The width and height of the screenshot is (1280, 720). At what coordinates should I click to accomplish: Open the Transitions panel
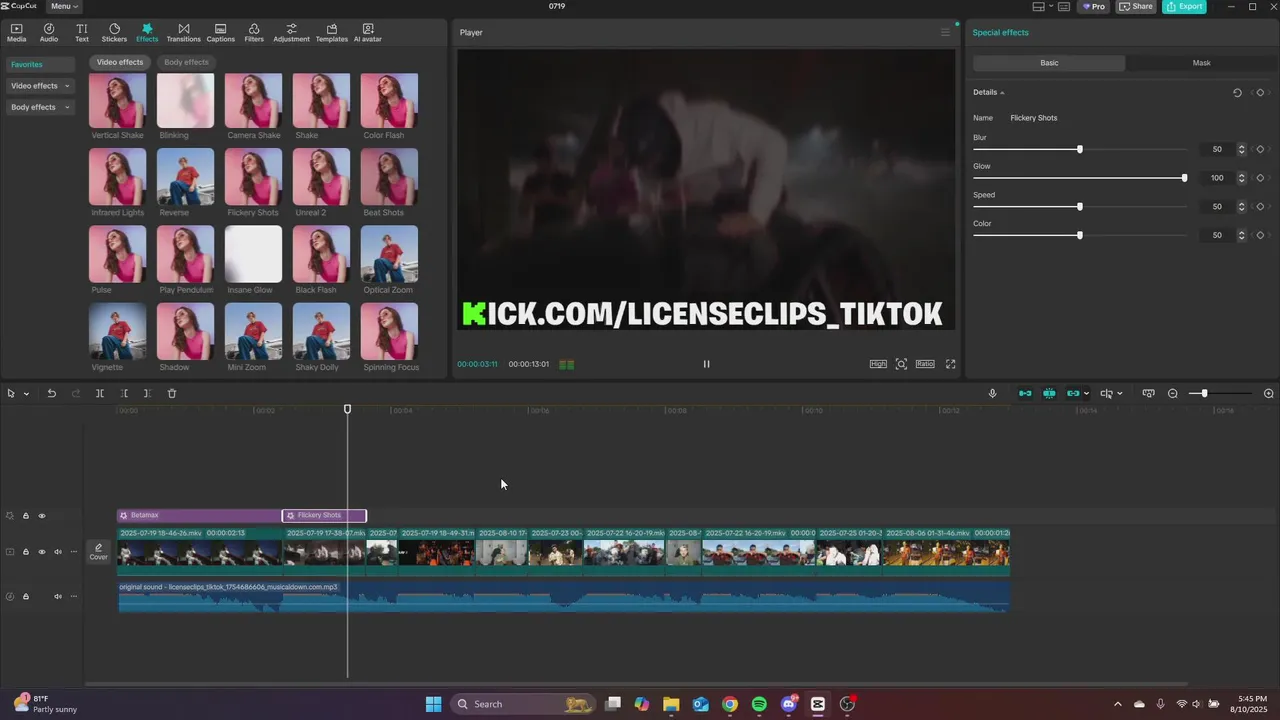183,33
